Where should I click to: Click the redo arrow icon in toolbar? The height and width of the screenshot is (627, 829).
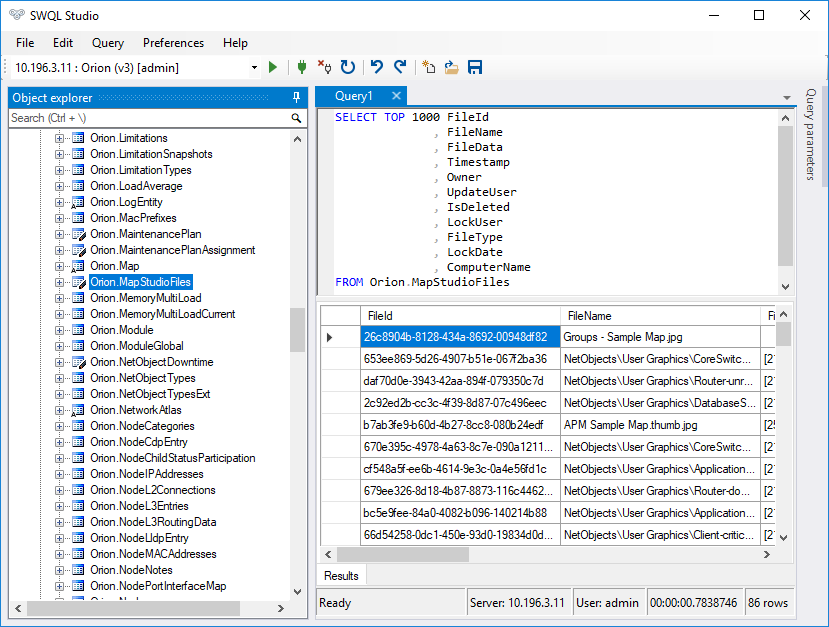click(x=400, y=67)
